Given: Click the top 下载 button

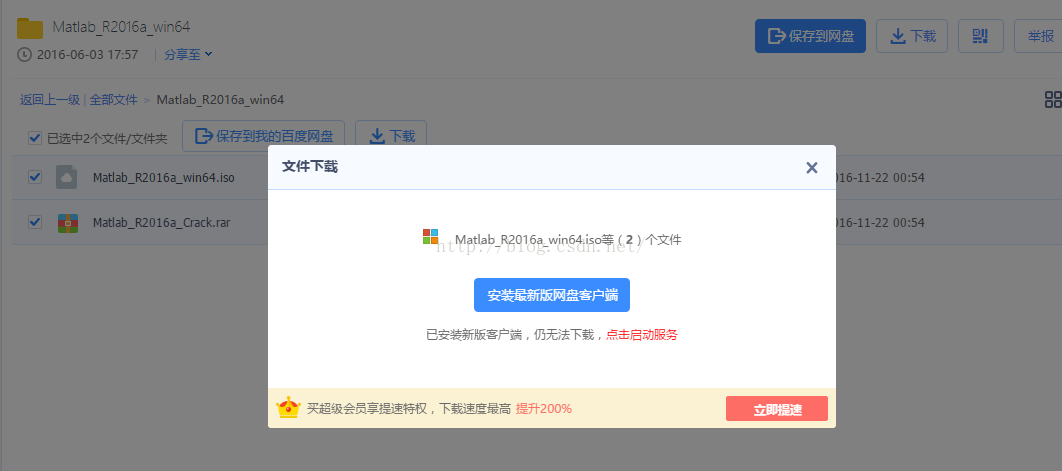Looking at the screenshot, I should click(912, 36).
